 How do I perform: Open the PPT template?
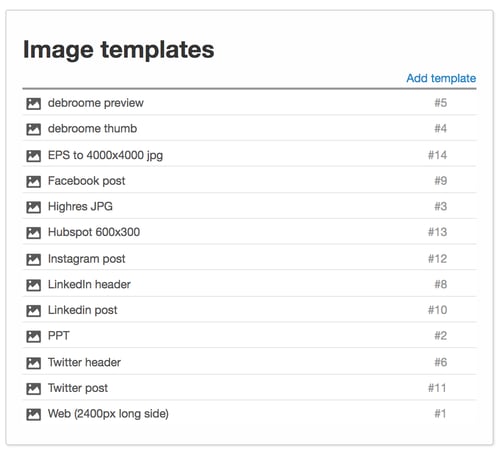click(59, 335)
